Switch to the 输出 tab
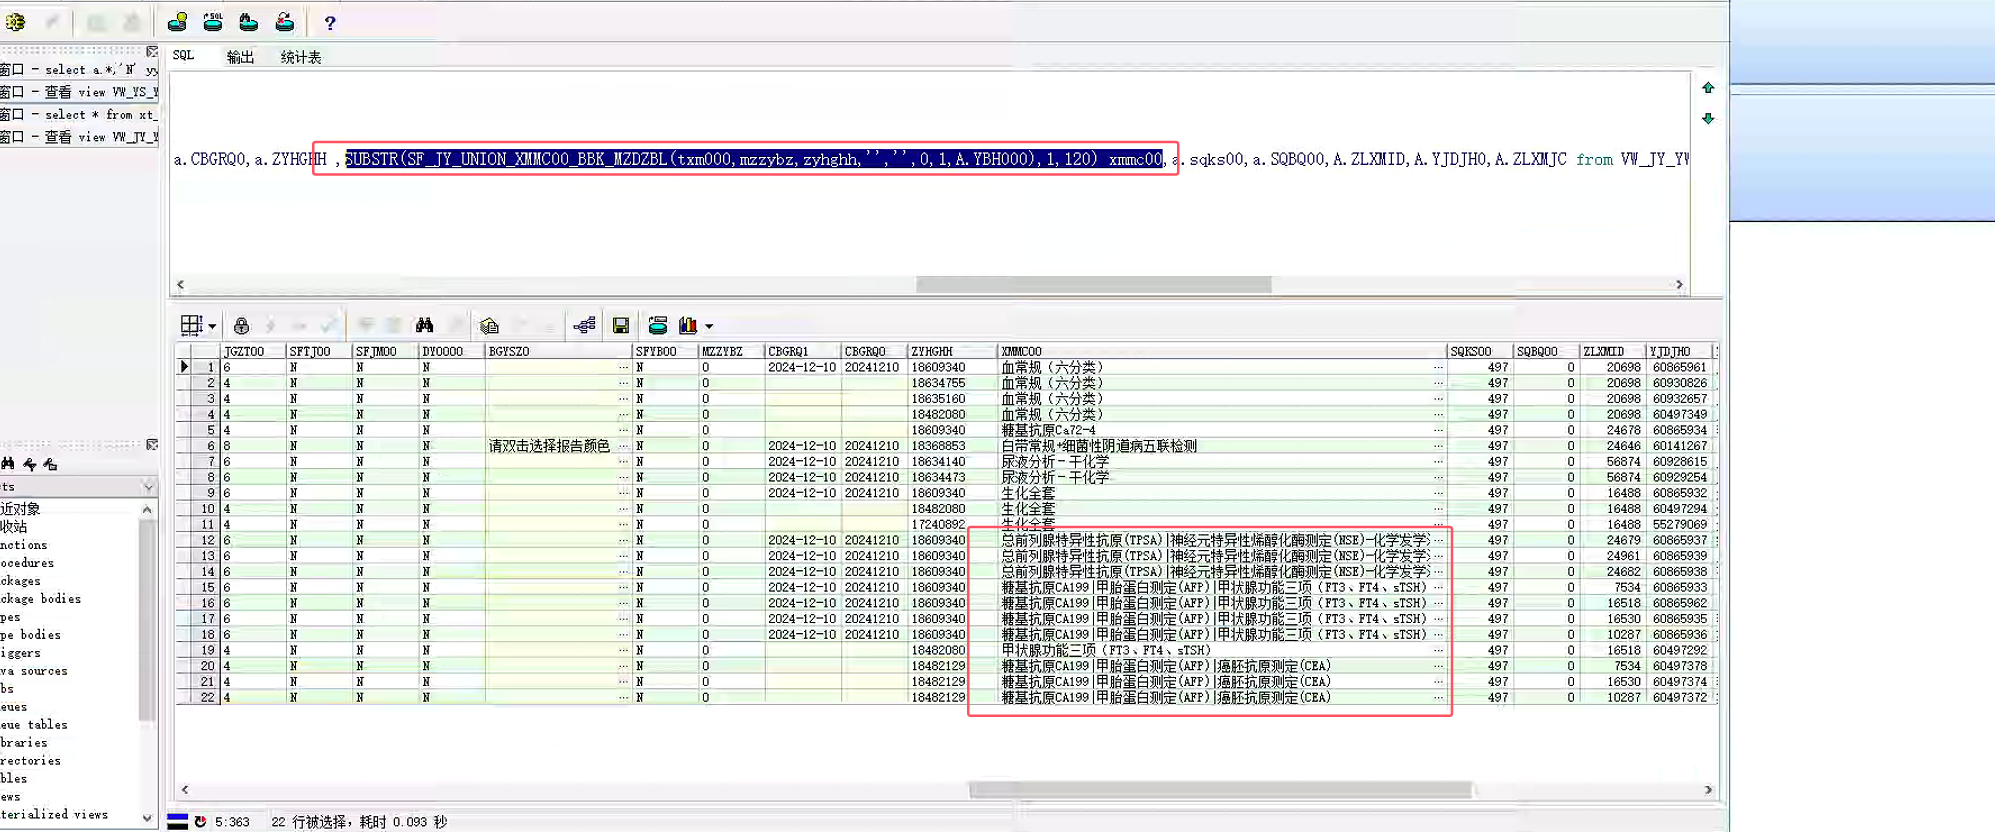Image resolution: width=1995 pixels, height=832 pixels. [x=240, y=57]
